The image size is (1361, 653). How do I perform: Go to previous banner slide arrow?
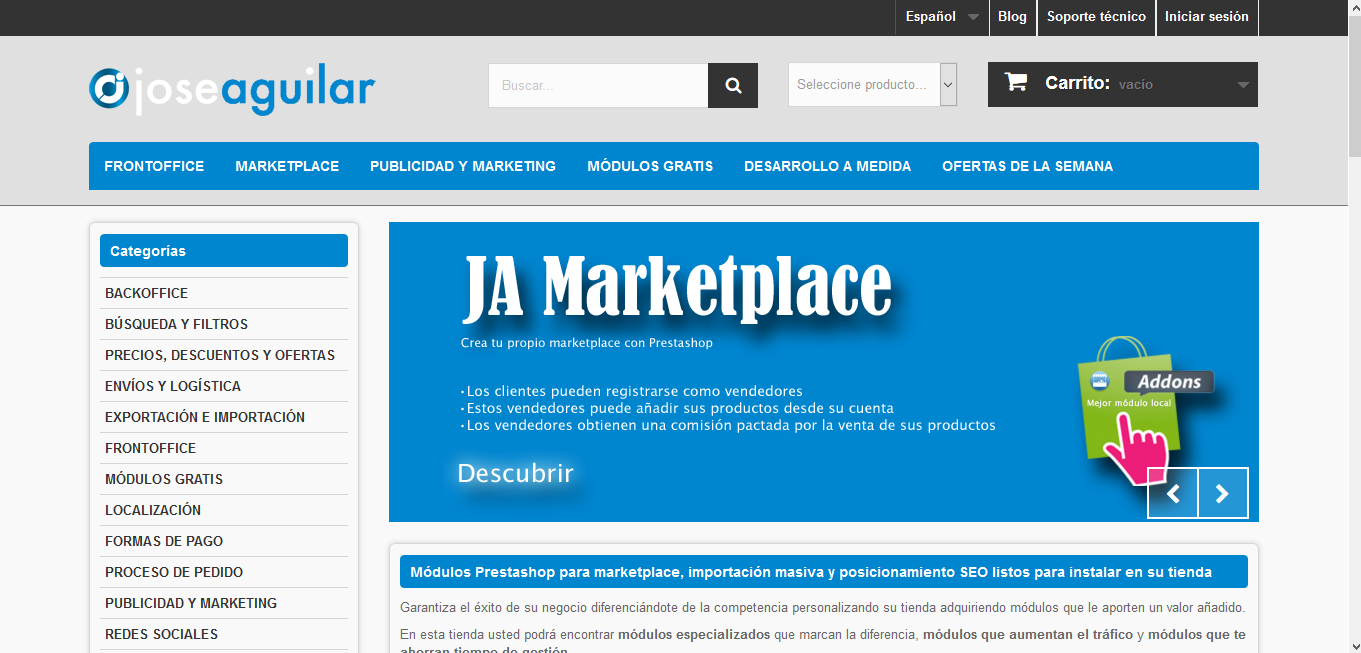[x=1173, y=493]
